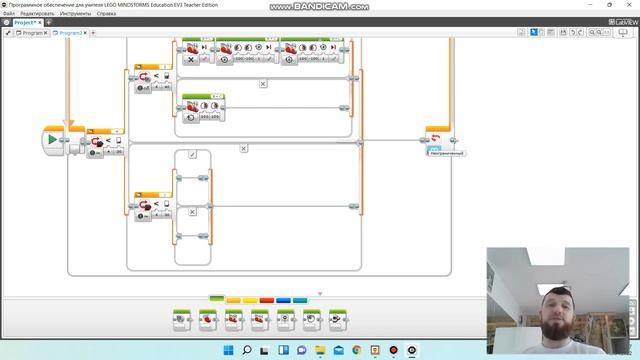Select the true (check) case of the innermost switch

click(192, 154)
